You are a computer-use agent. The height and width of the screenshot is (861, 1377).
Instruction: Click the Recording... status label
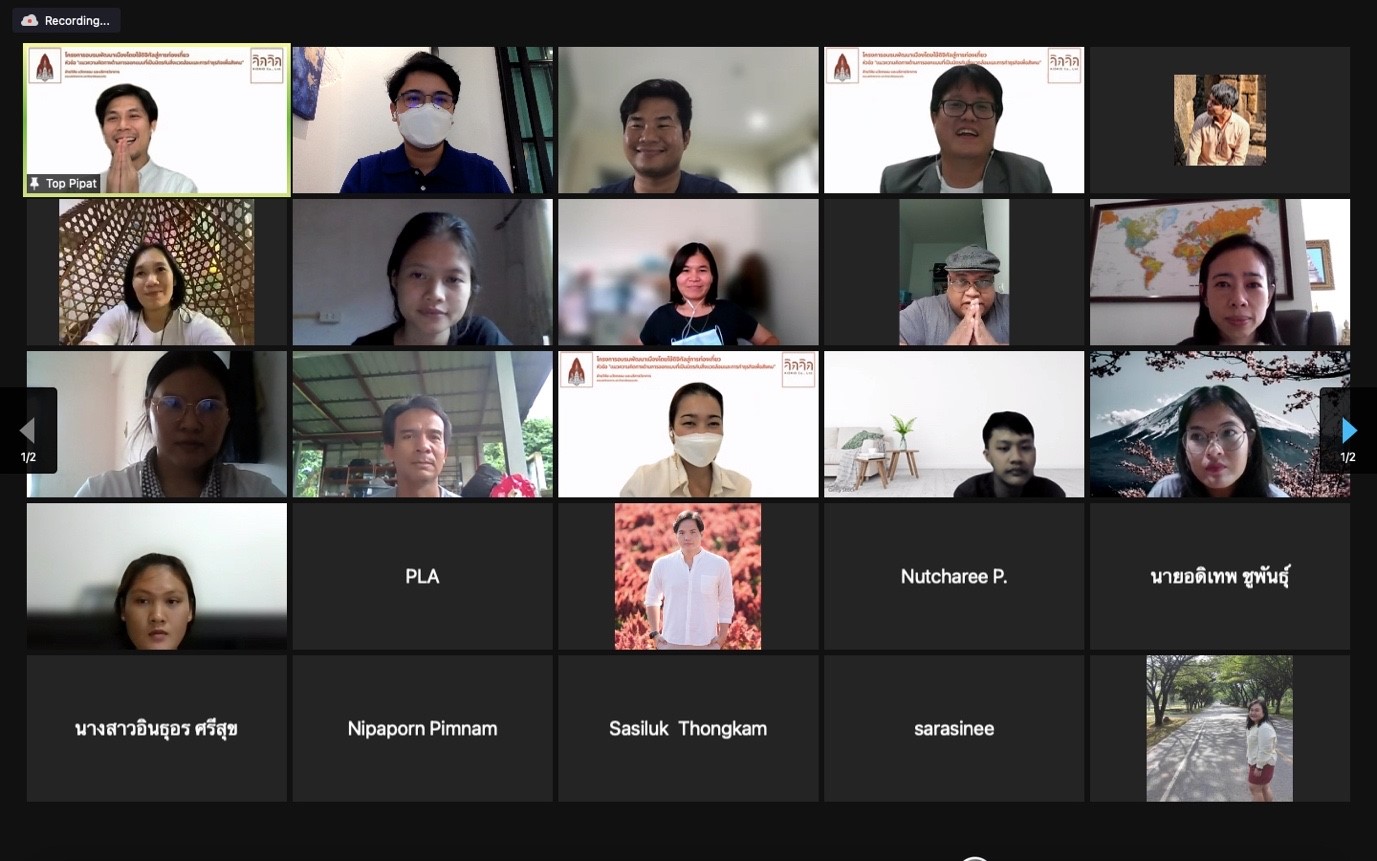click(x=77, y=20)
